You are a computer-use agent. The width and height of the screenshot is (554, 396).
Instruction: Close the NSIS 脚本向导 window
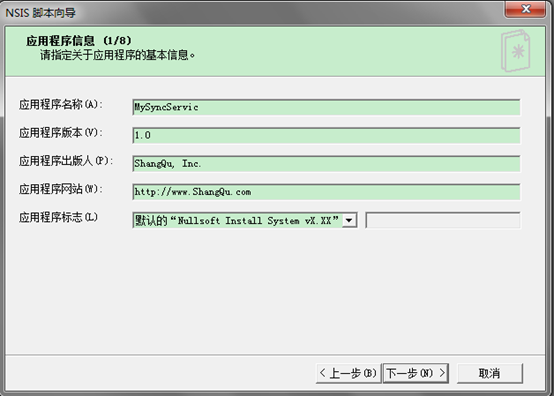(525, 9)
